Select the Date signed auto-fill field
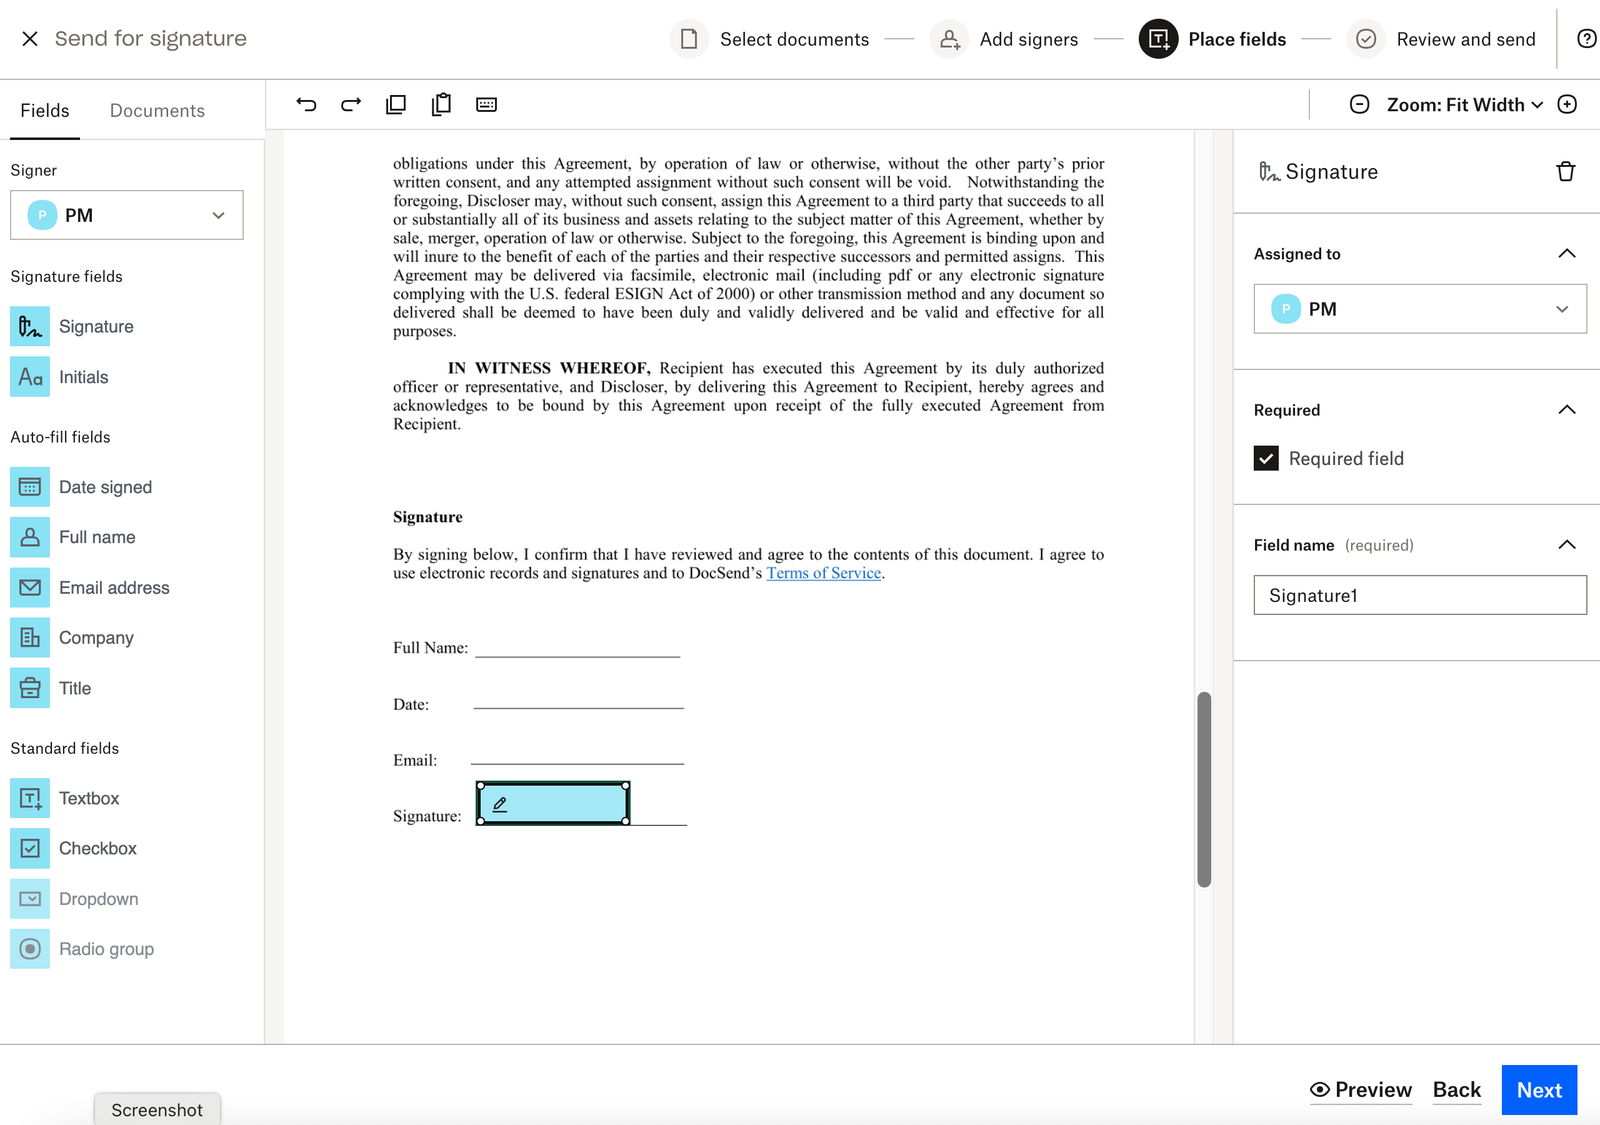The image size is (1600, 1125). (x=105, y=487)
